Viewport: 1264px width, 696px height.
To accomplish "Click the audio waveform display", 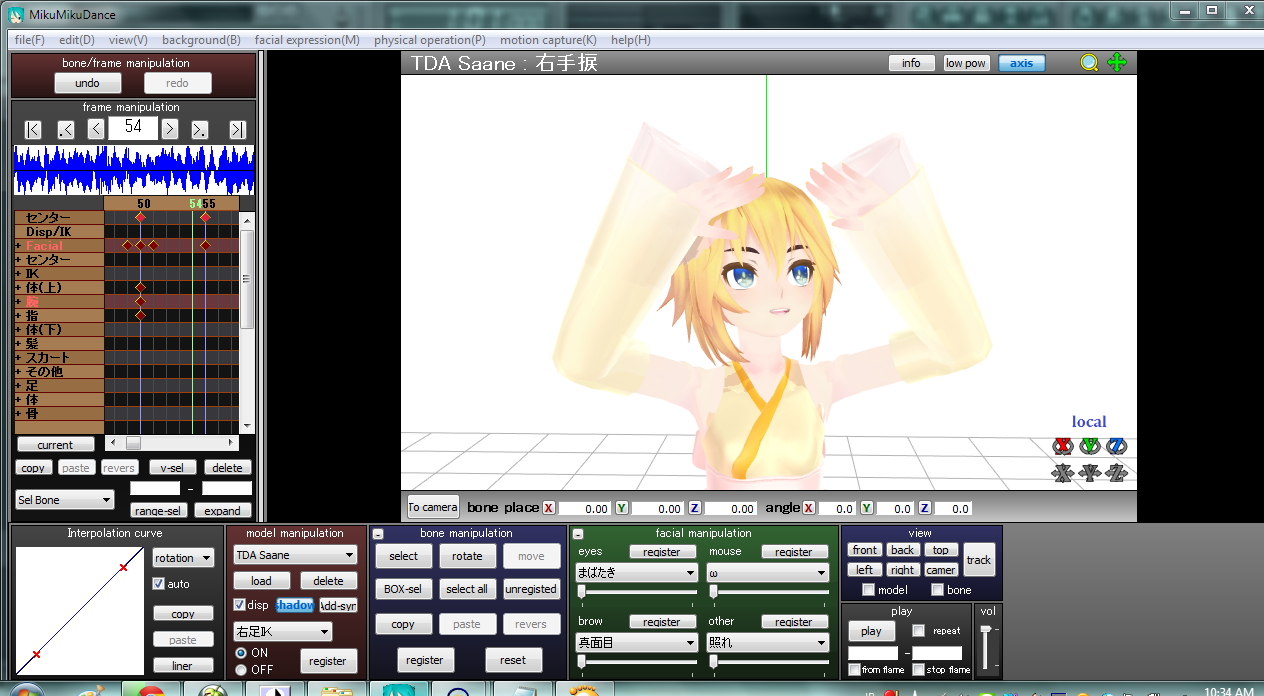I will tap(134, 170).
